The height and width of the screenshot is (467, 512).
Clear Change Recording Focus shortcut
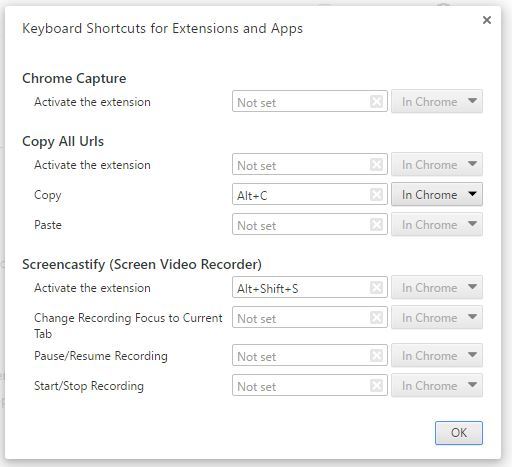376,317
